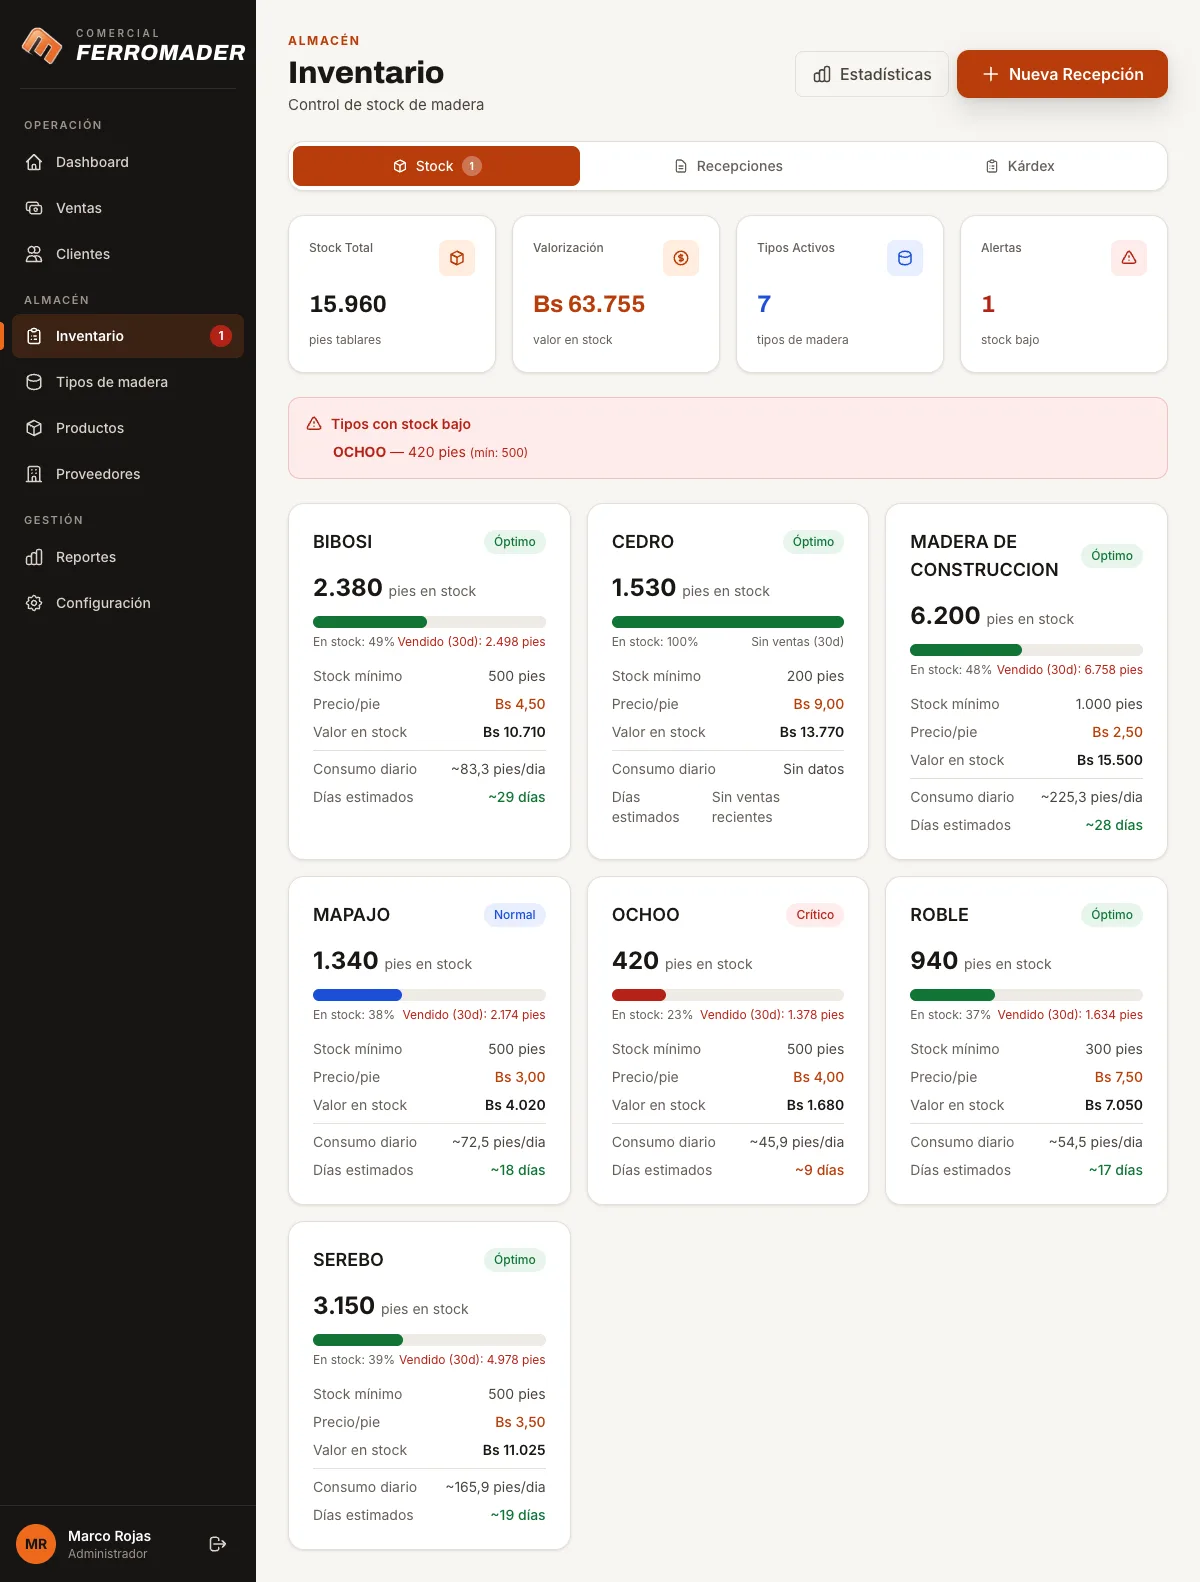This screenshot has width=1200, height=1582.
Task: Switch to the Recepciones tab
Action: (x=728, y=166)
